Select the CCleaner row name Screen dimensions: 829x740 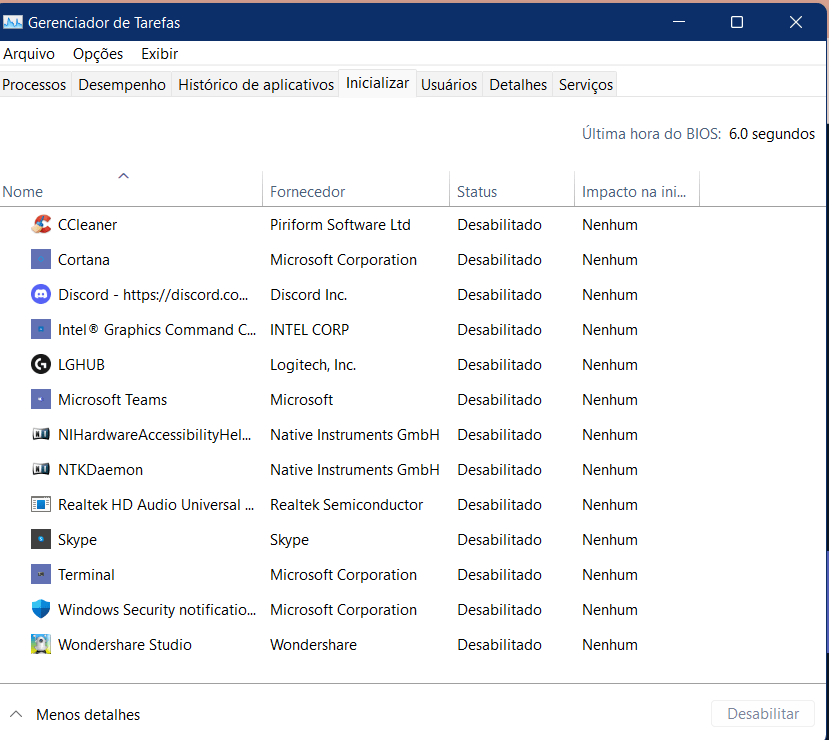coord(87,225)
